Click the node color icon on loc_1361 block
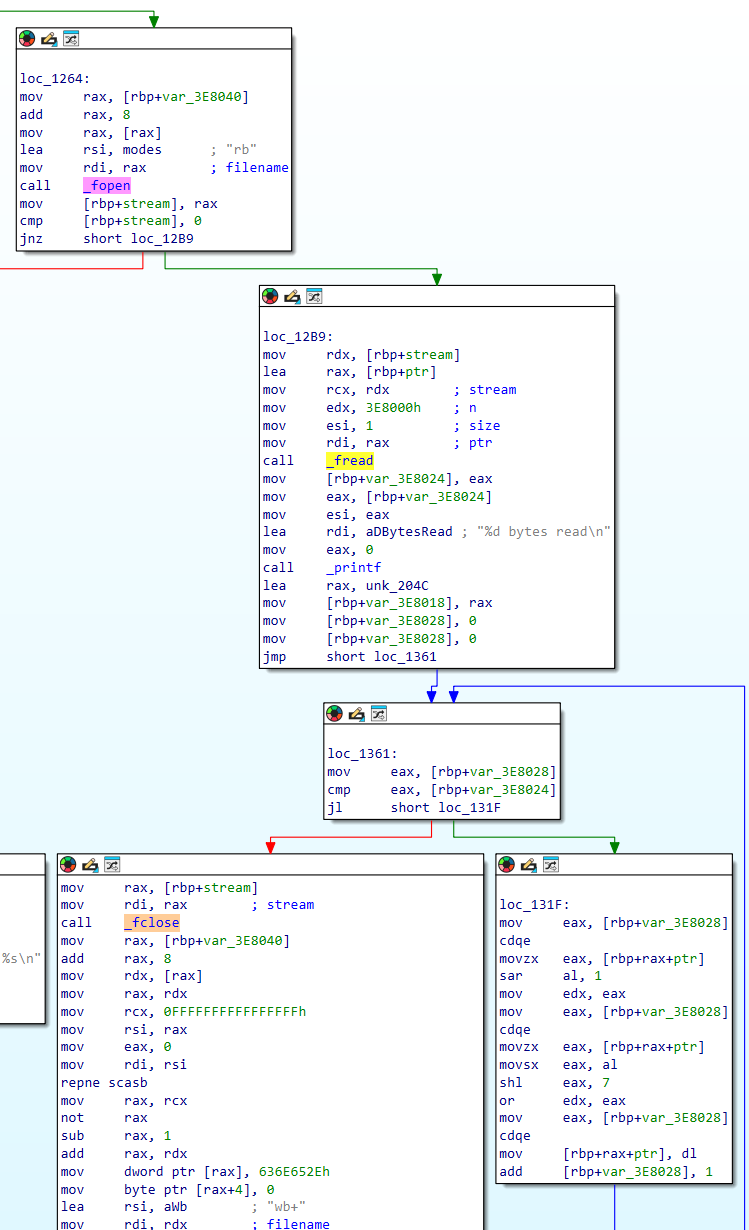Image resolution: width=749 pixels, height=1230 pixels. click(x=334, y=713)
